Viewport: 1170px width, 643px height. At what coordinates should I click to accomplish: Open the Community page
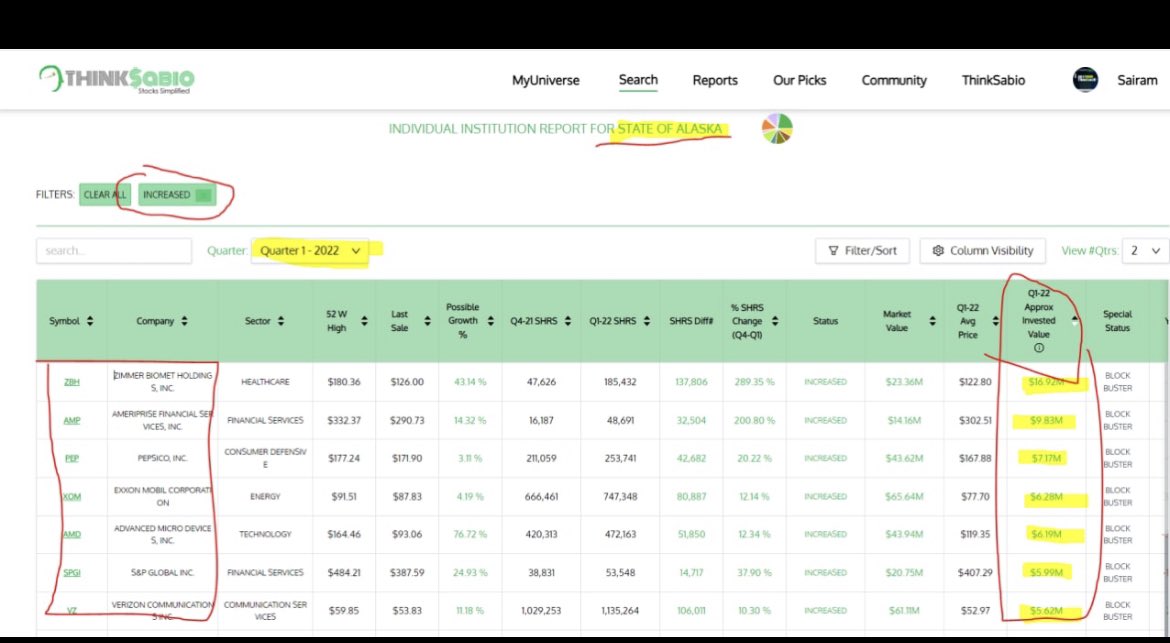[894, 80]
